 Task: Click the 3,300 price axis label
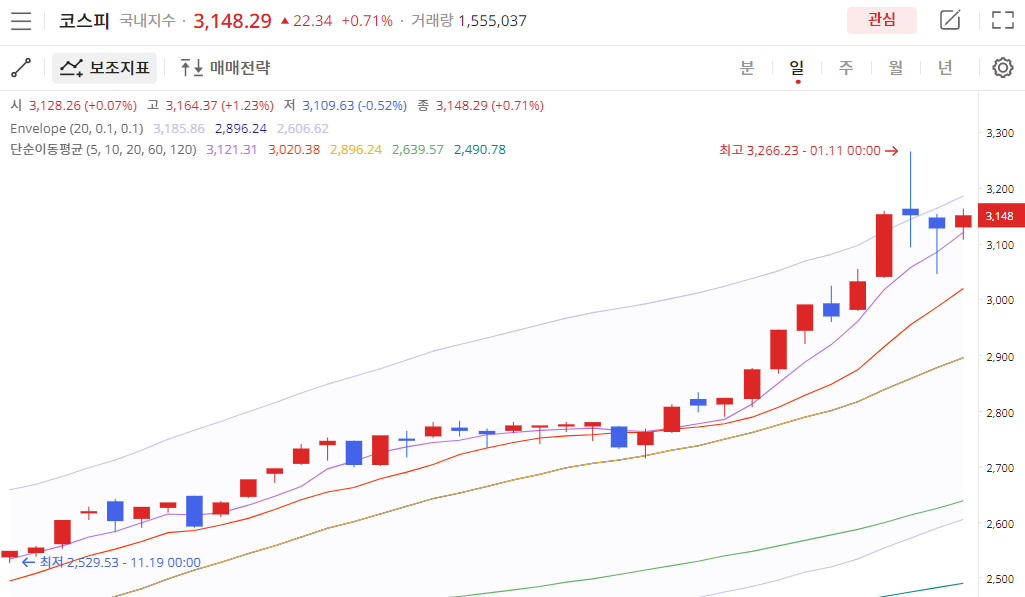tap(1000, 133)
